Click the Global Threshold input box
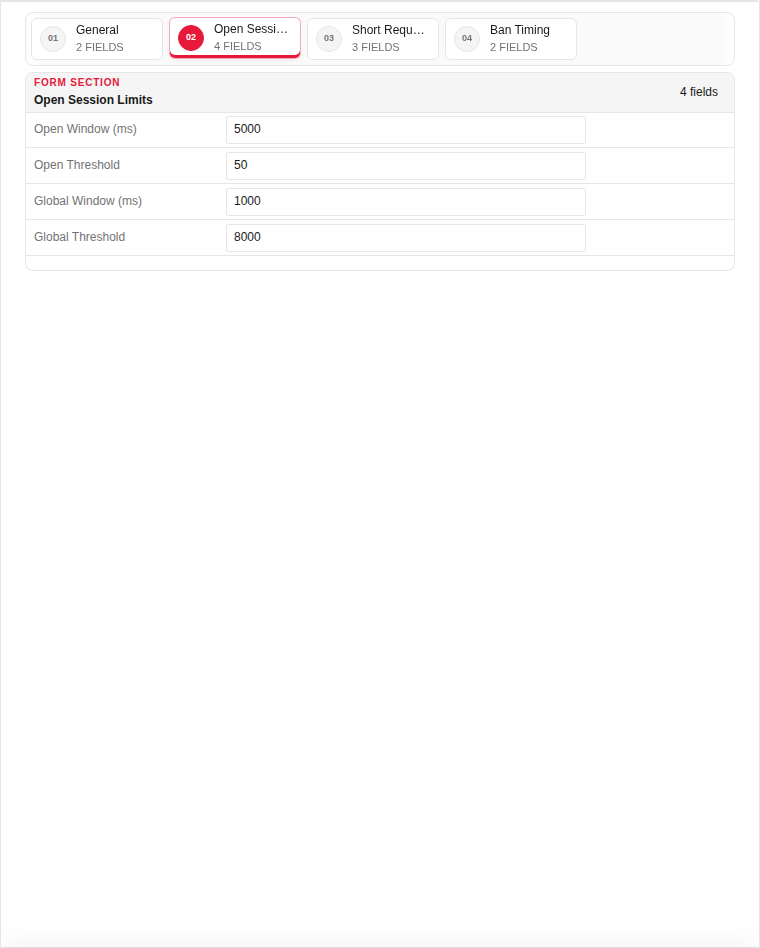760x948 pixels. [406, 238]
